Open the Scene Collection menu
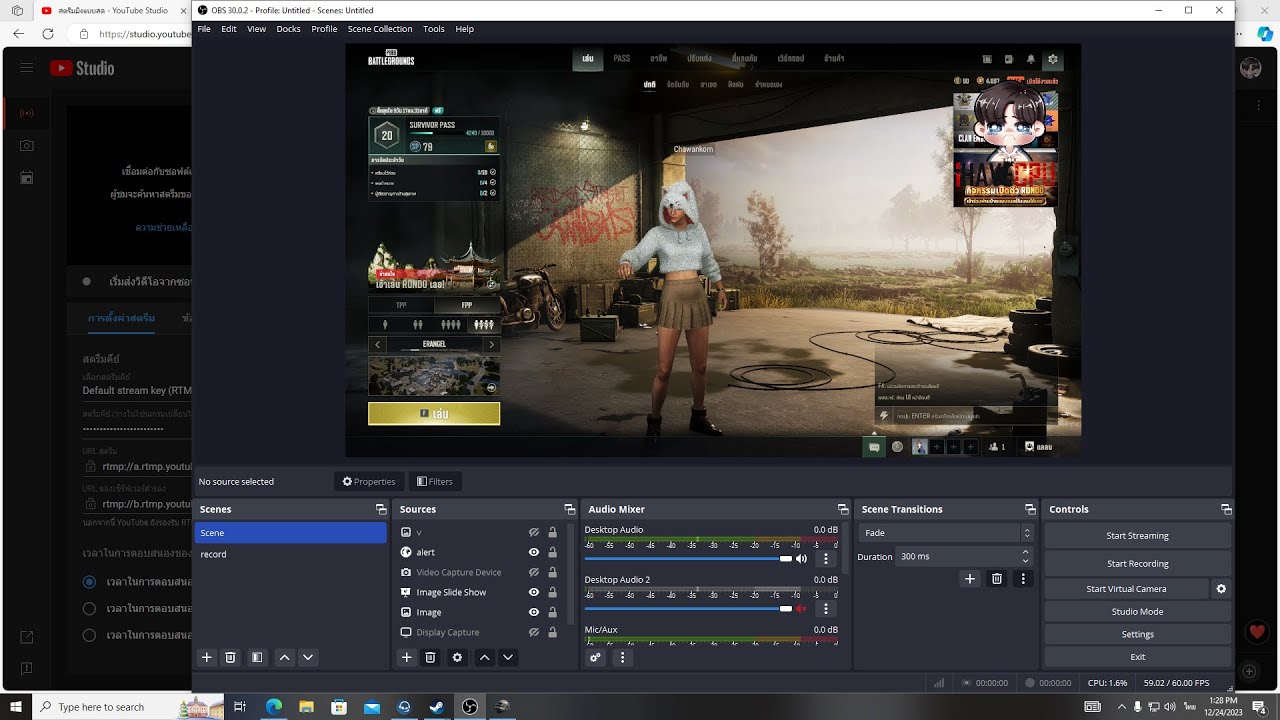Viewport: 1280px width, 720px height. click(380, 29)
